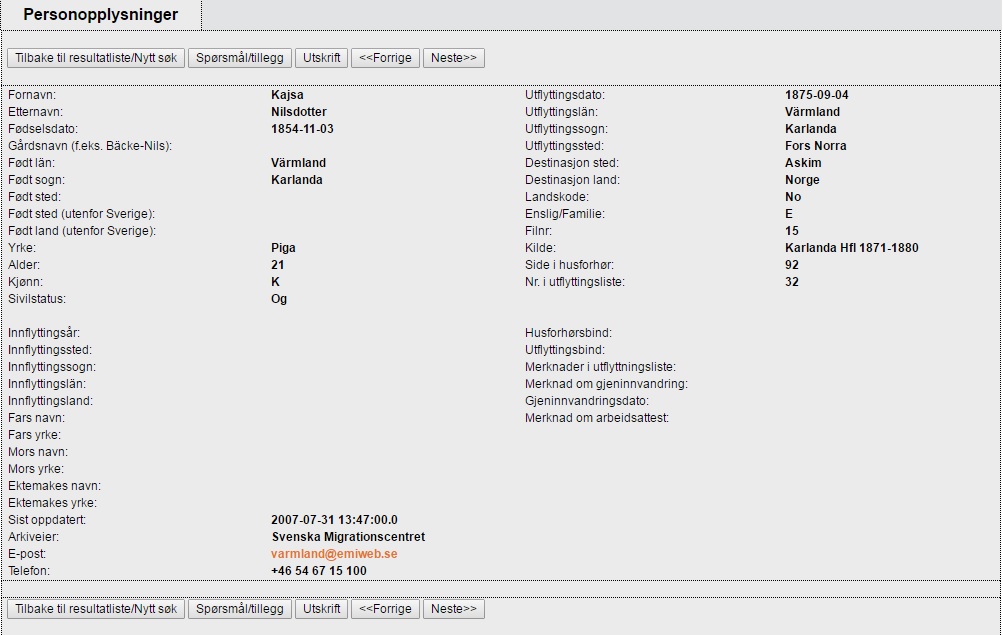Hit the bottom Neste>> button
This screenshot has width=1003, height=635.
(453, 608)
